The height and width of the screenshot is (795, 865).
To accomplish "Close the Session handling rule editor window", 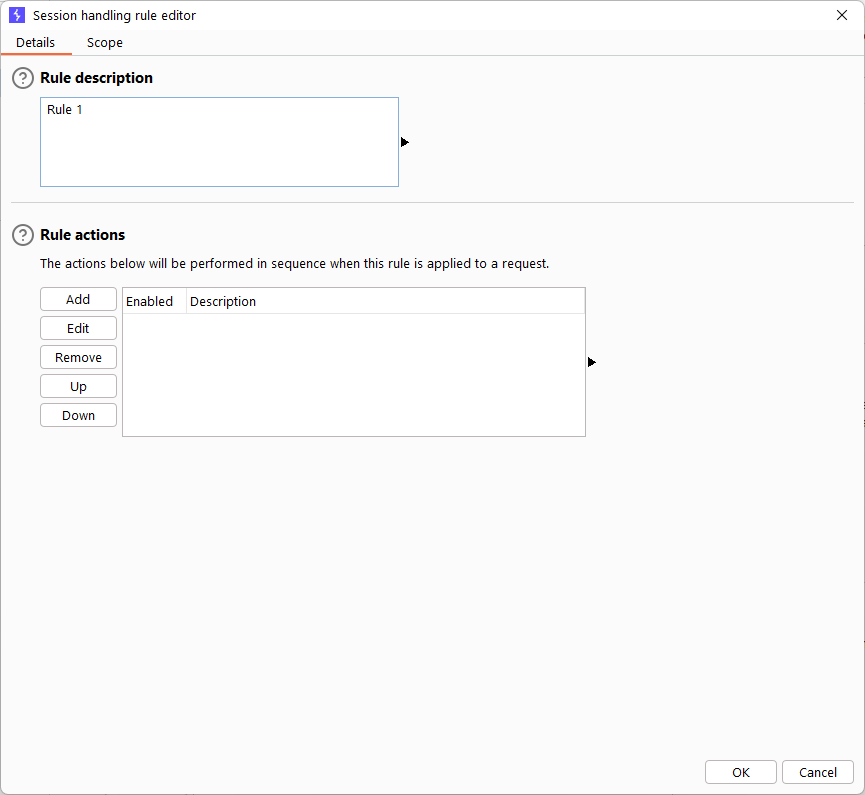I will tap(842, 15).
